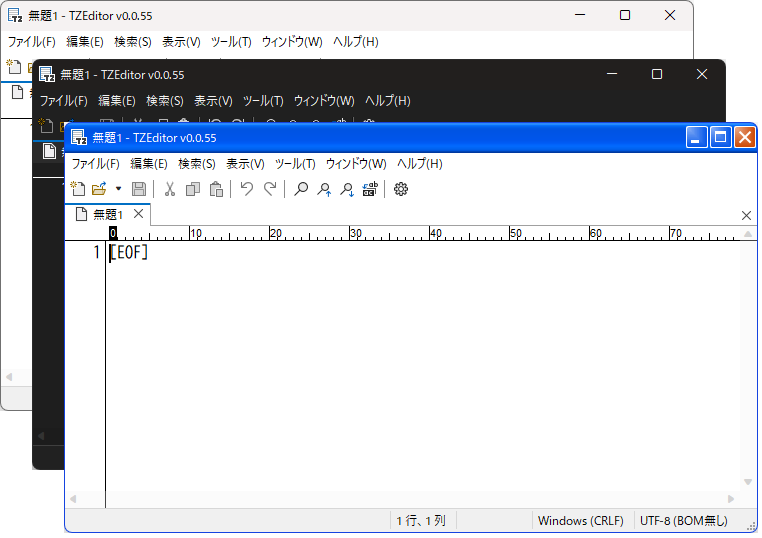
Task: Open the ファイル(F) menu in front window
Action: pyautogui.click(x=95, y=164)
